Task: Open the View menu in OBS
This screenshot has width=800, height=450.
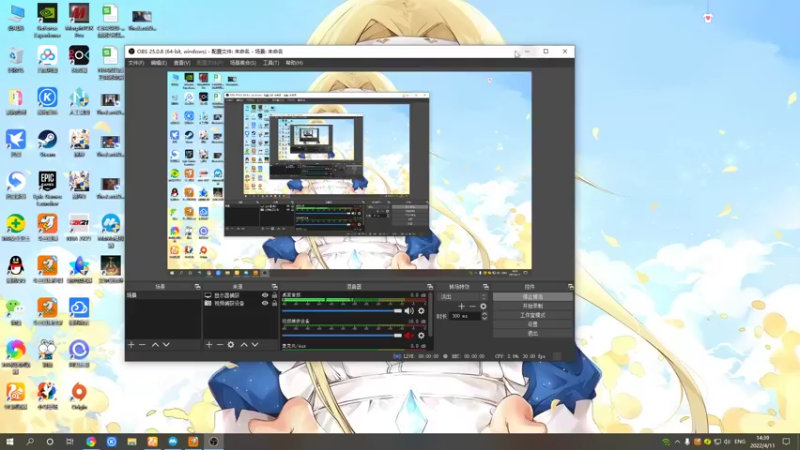Action: 182,63
